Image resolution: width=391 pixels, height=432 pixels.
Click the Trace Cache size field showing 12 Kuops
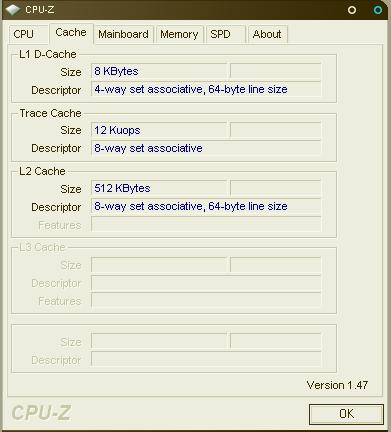pos(159,130)
